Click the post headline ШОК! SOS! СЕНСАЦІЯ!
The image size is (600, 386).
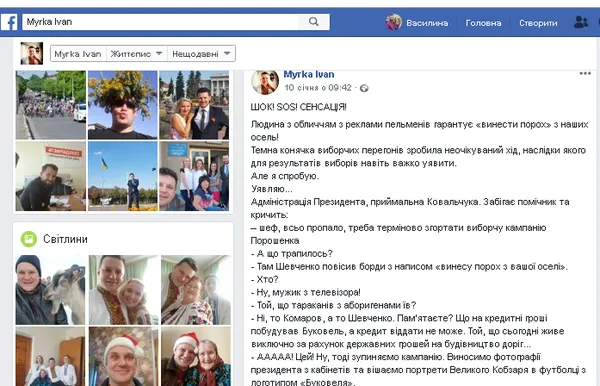pos(298,107)
